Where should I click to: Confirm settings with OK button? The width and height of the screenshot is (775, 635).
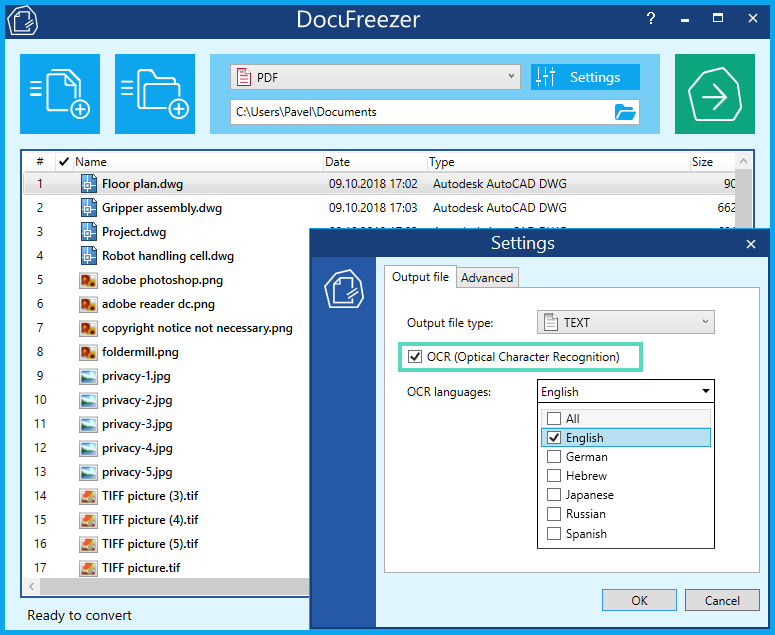[639, 600]
